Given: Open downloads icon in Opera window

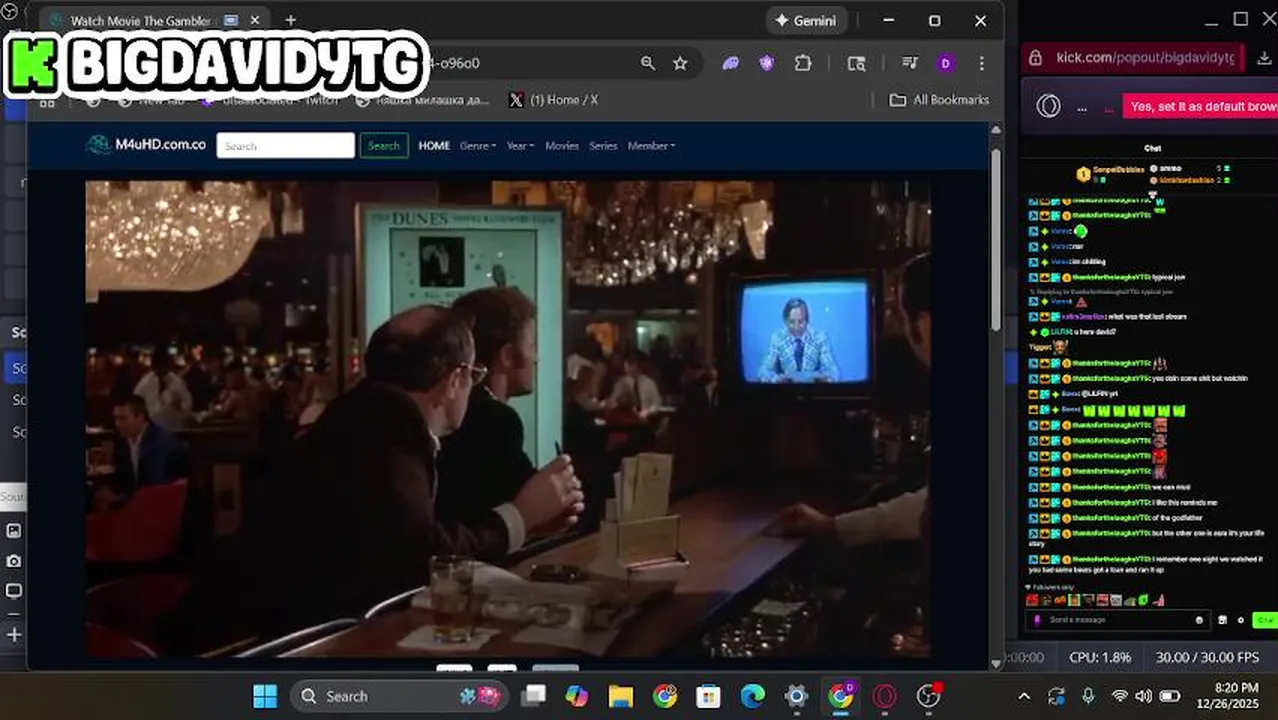Looking at the screenshot, I should [x=1264, y=58].
